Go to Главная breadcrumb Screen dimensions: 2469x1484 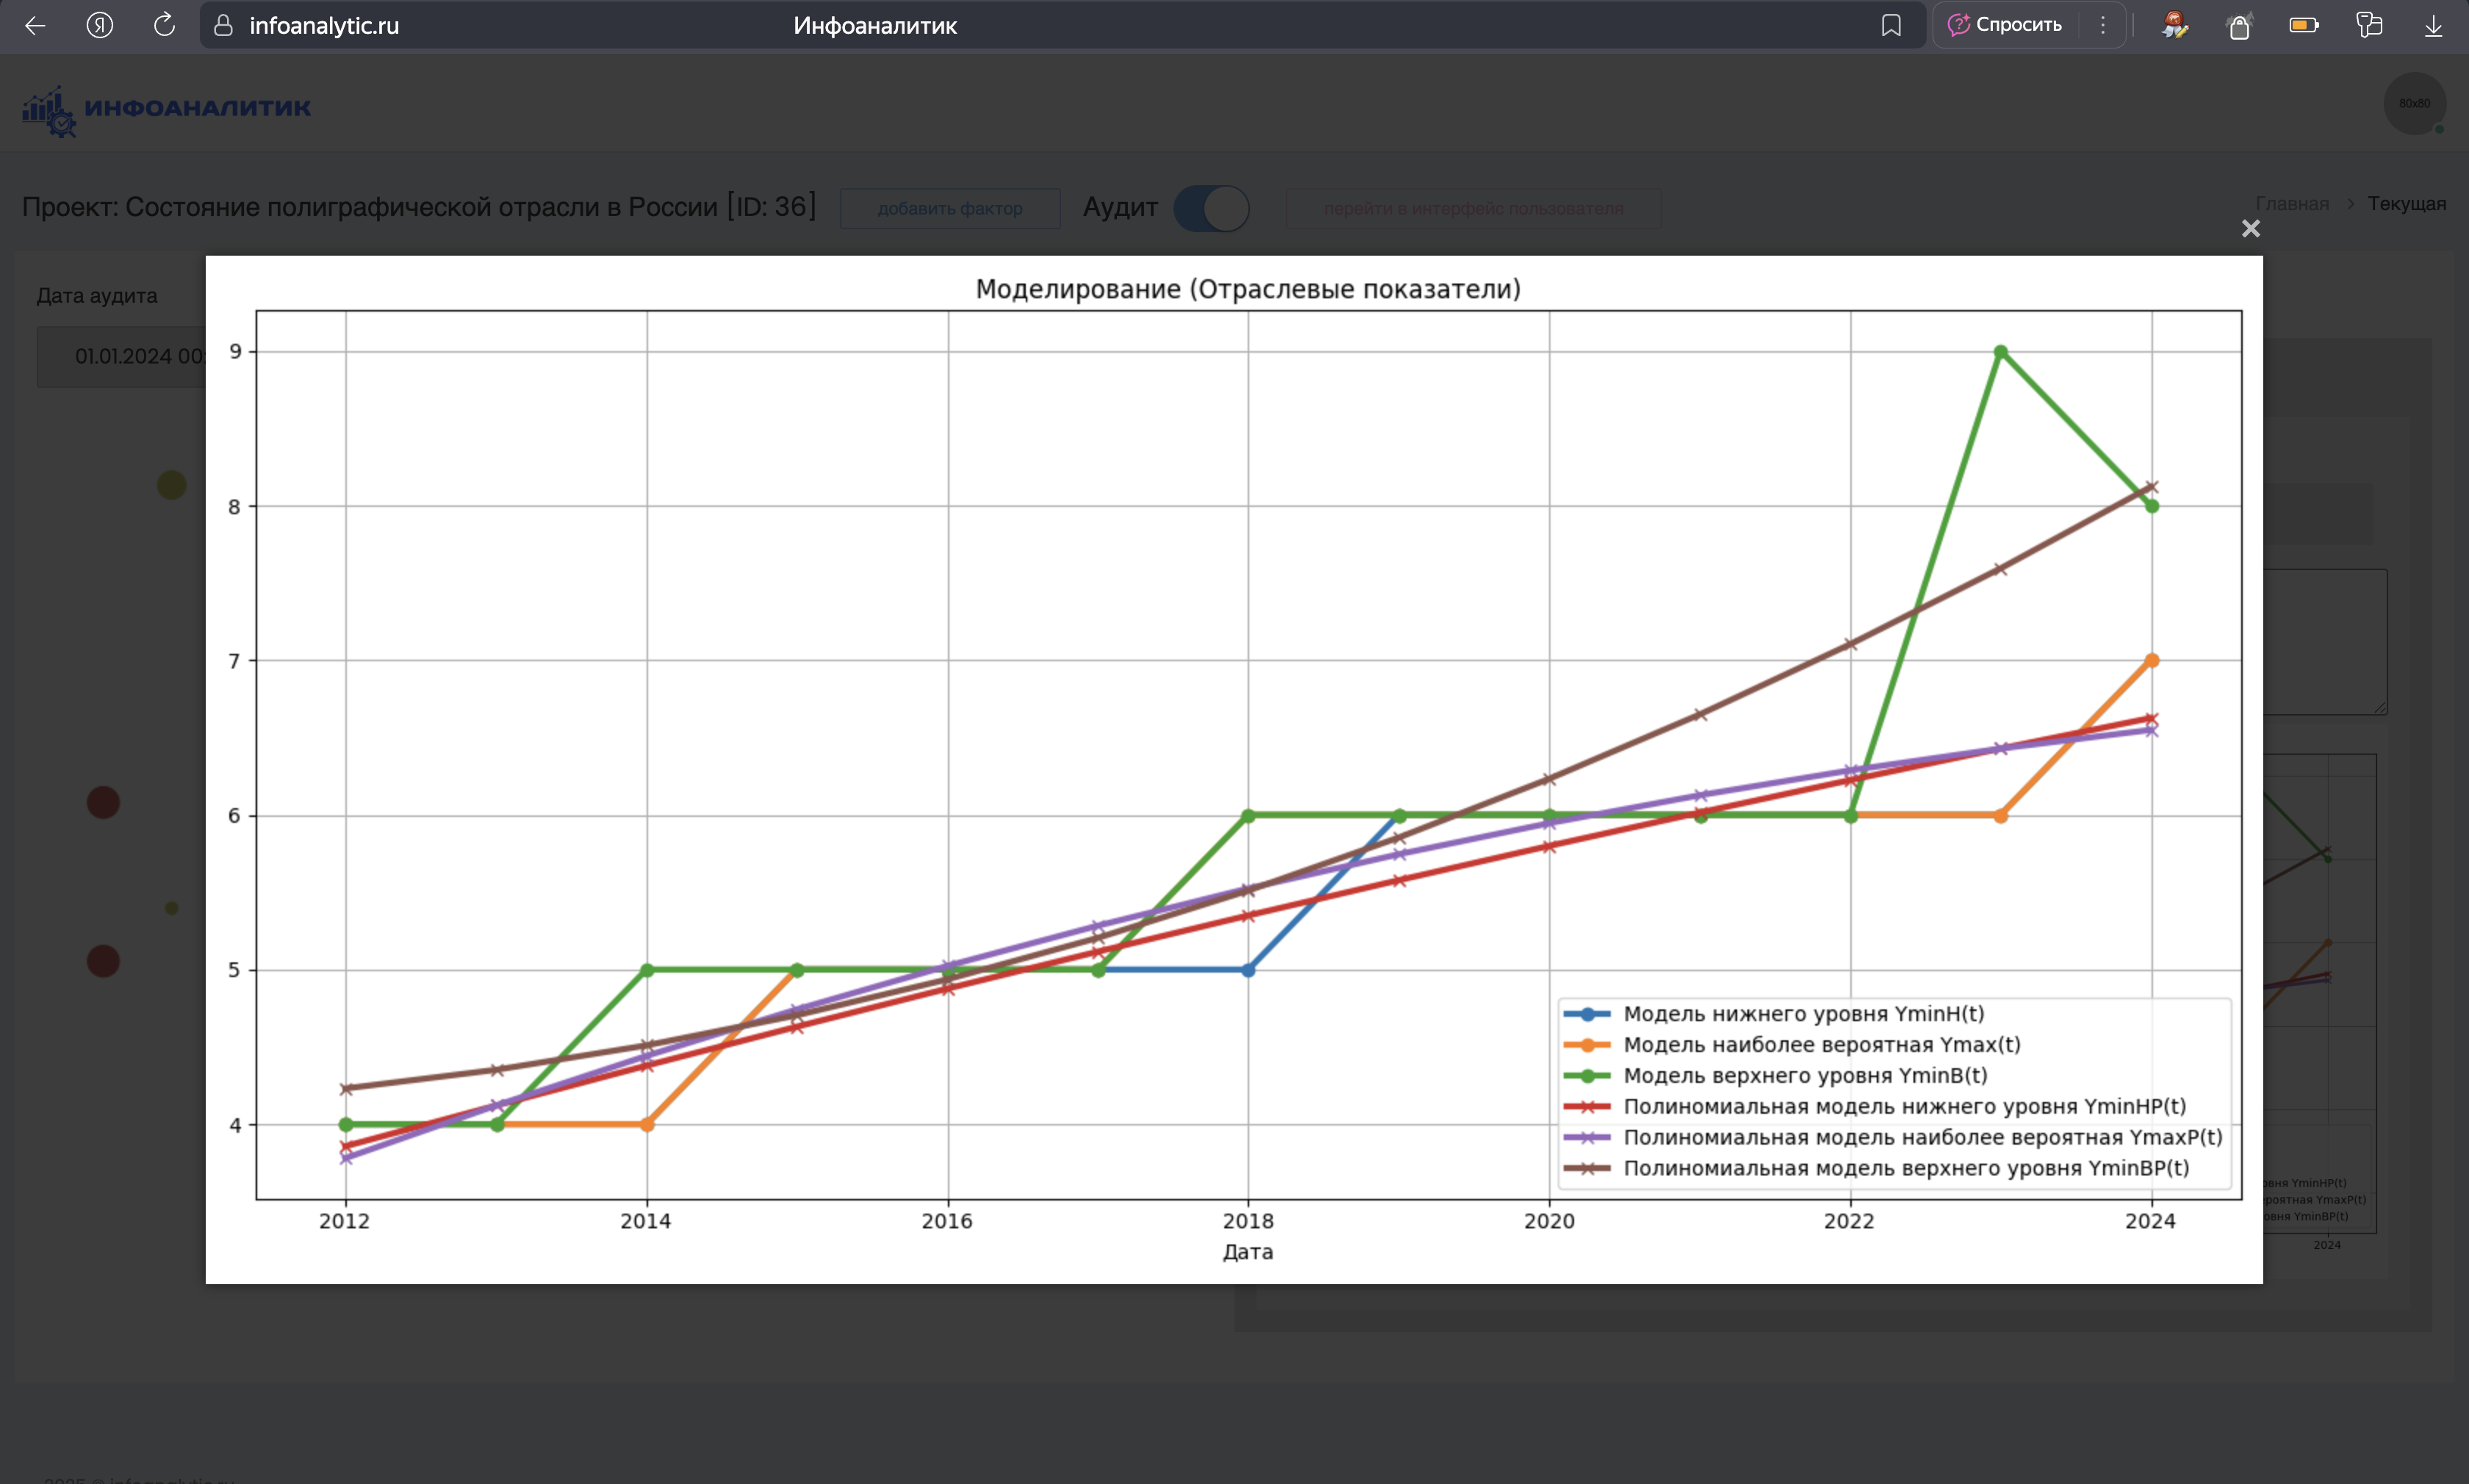[2292, 204]
